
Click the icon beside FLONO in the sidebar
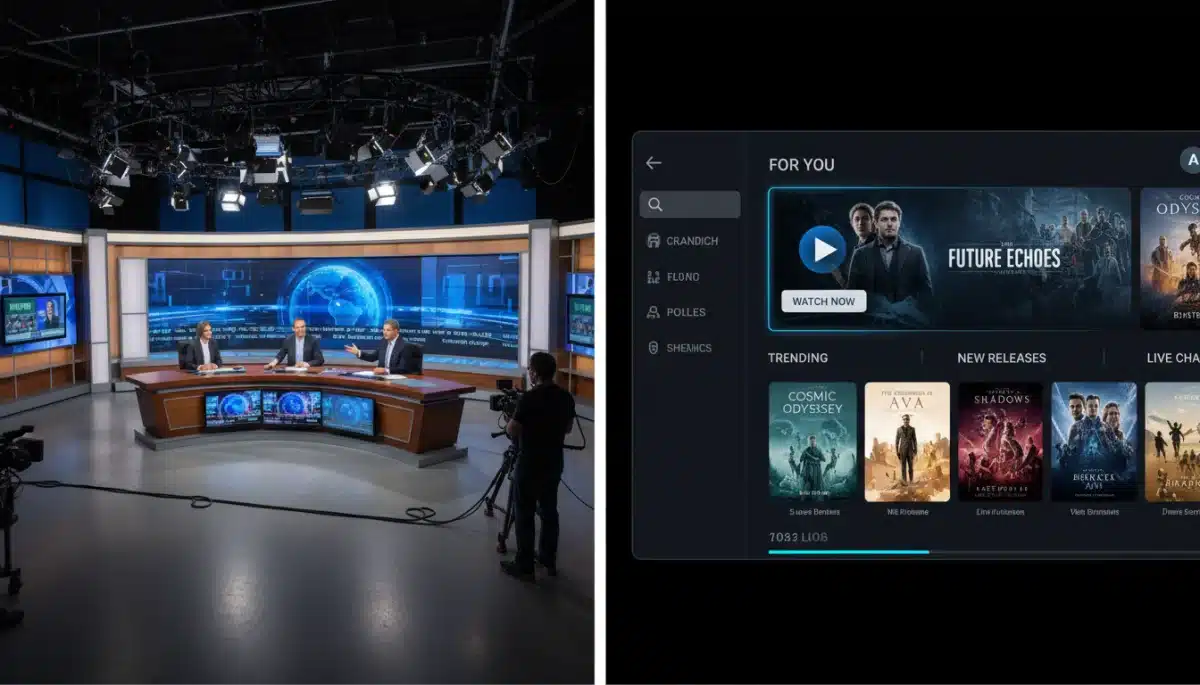point(654,277)
